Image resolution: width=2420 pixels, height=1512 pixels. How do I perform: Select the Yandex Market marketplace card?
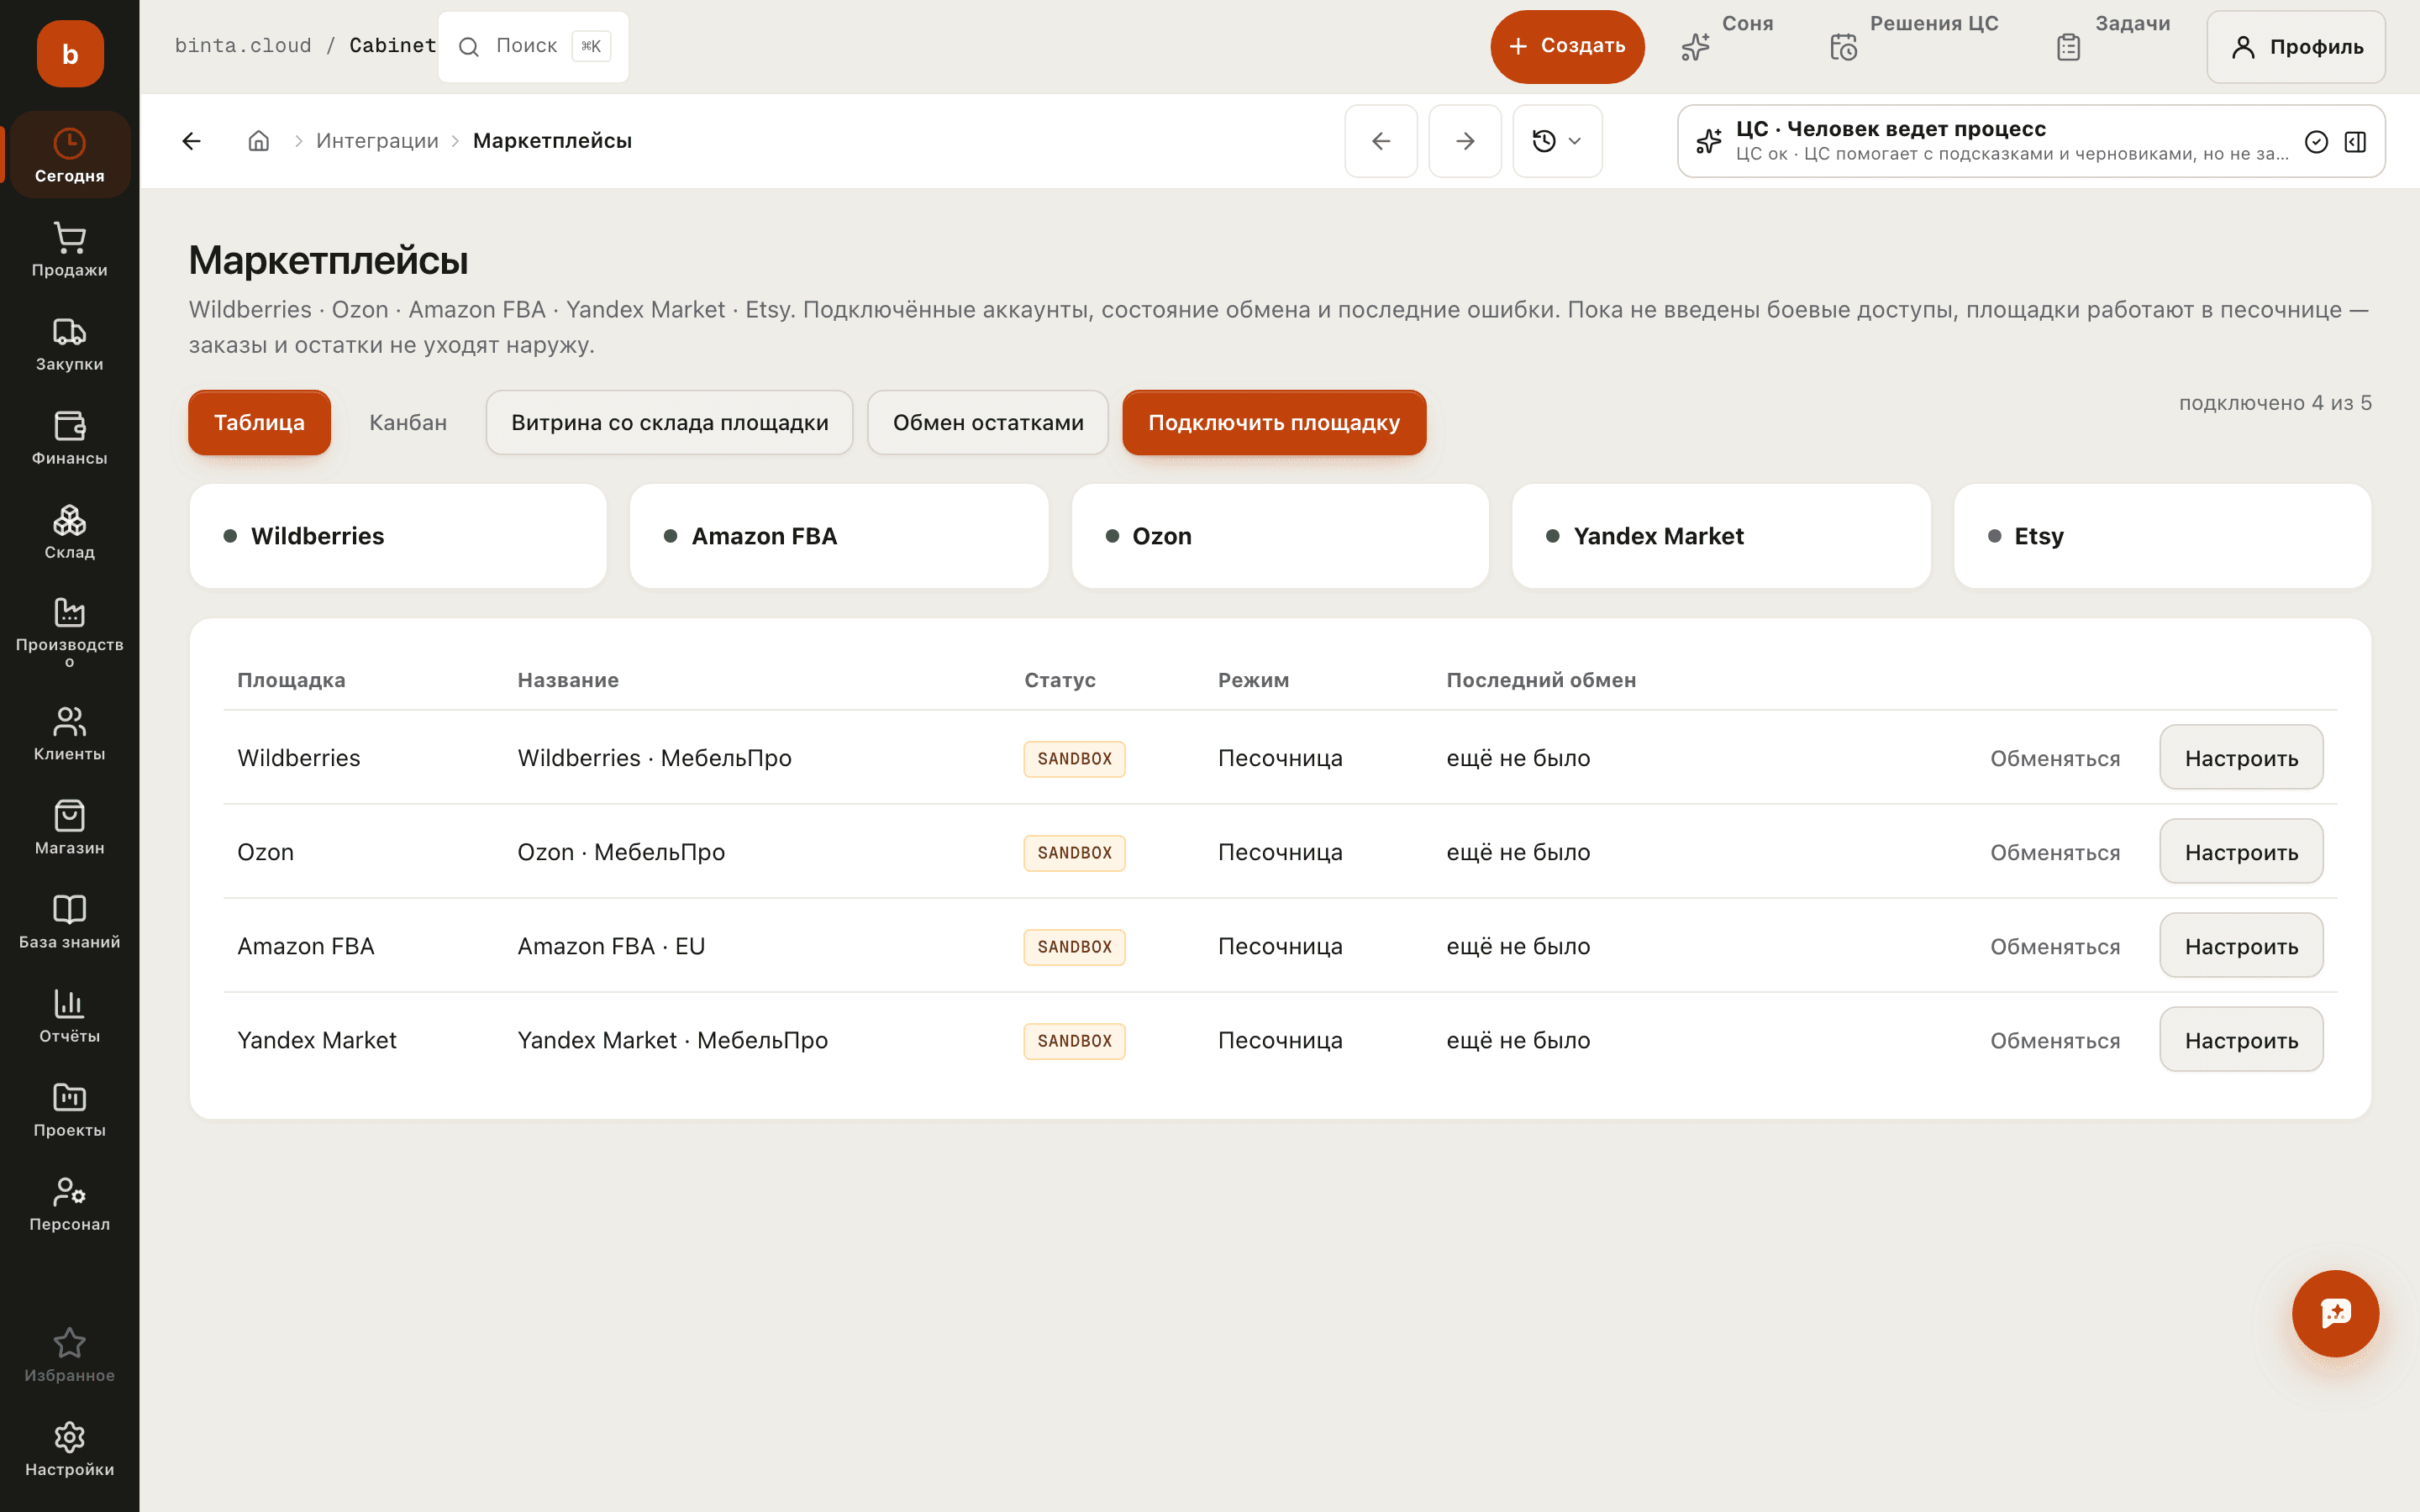coord(1721,536)
